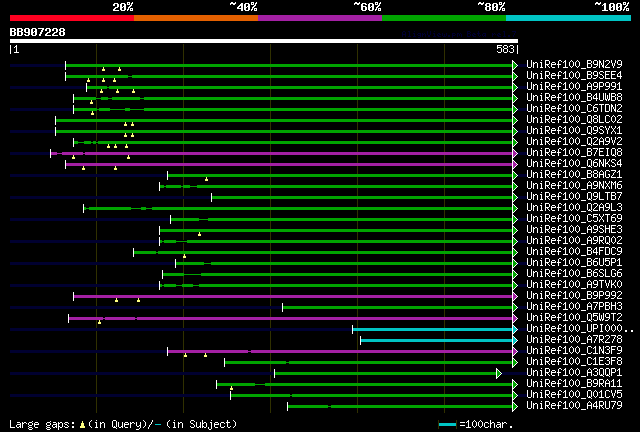
Task: Click the green ~80% identity legend segment
Action: [x=444, y=18]
